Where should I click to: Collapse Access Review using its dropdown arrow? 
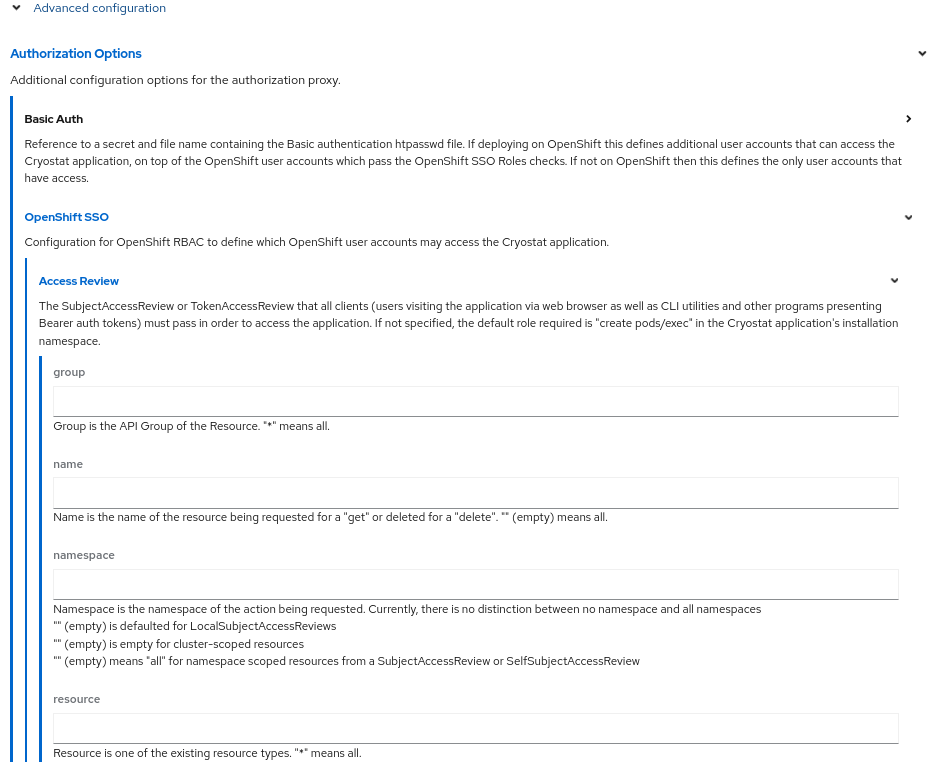coord(894,281)
